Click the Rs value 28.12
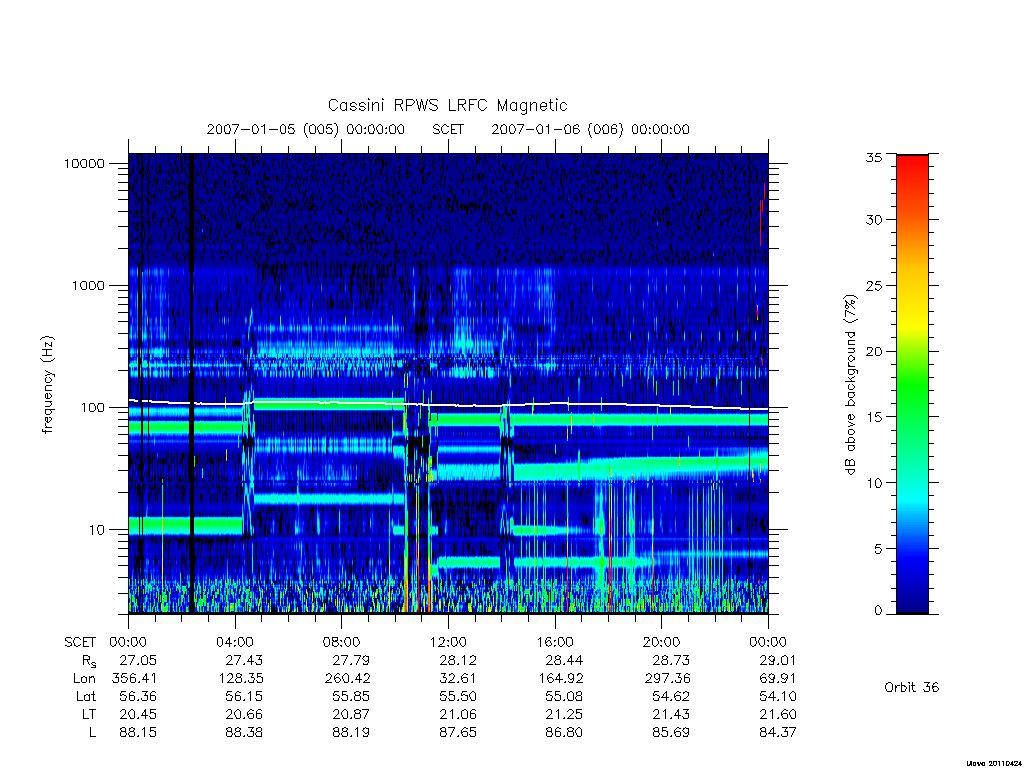 click(457, 661)
